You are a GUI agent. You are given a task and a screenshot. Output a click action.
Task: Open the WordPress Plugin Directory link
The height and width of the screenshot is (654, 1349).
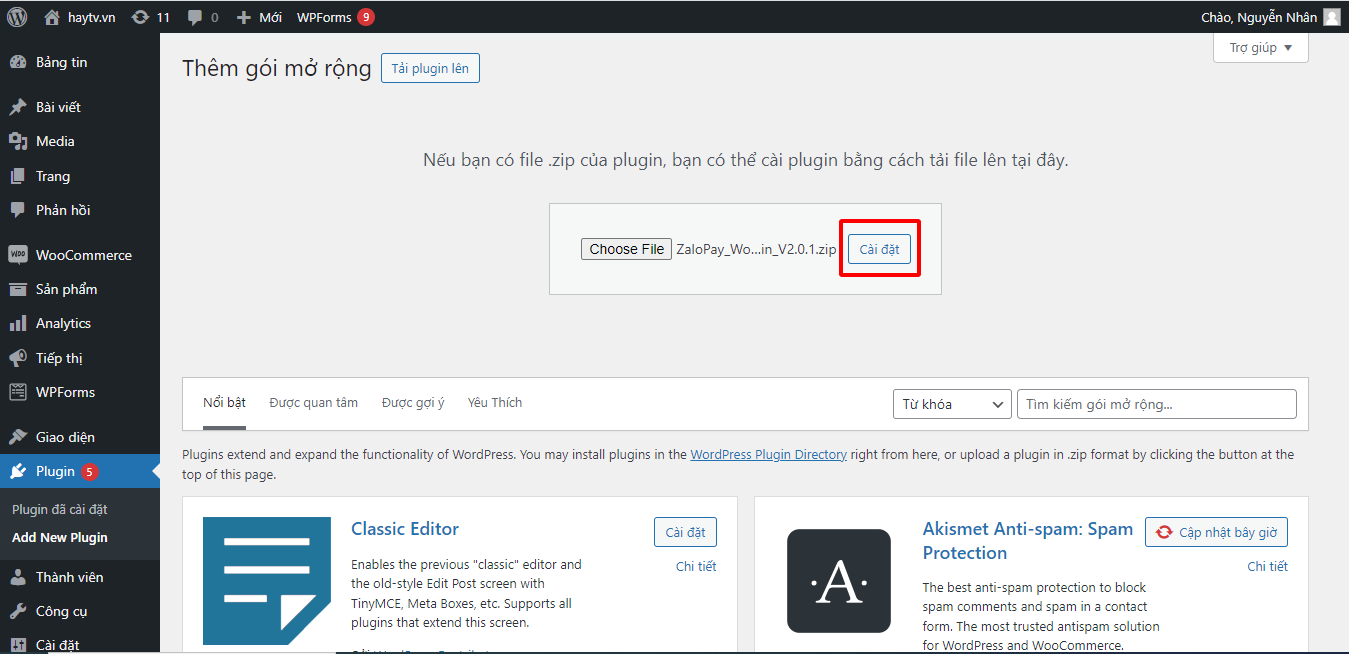click(x=769, y=454)
